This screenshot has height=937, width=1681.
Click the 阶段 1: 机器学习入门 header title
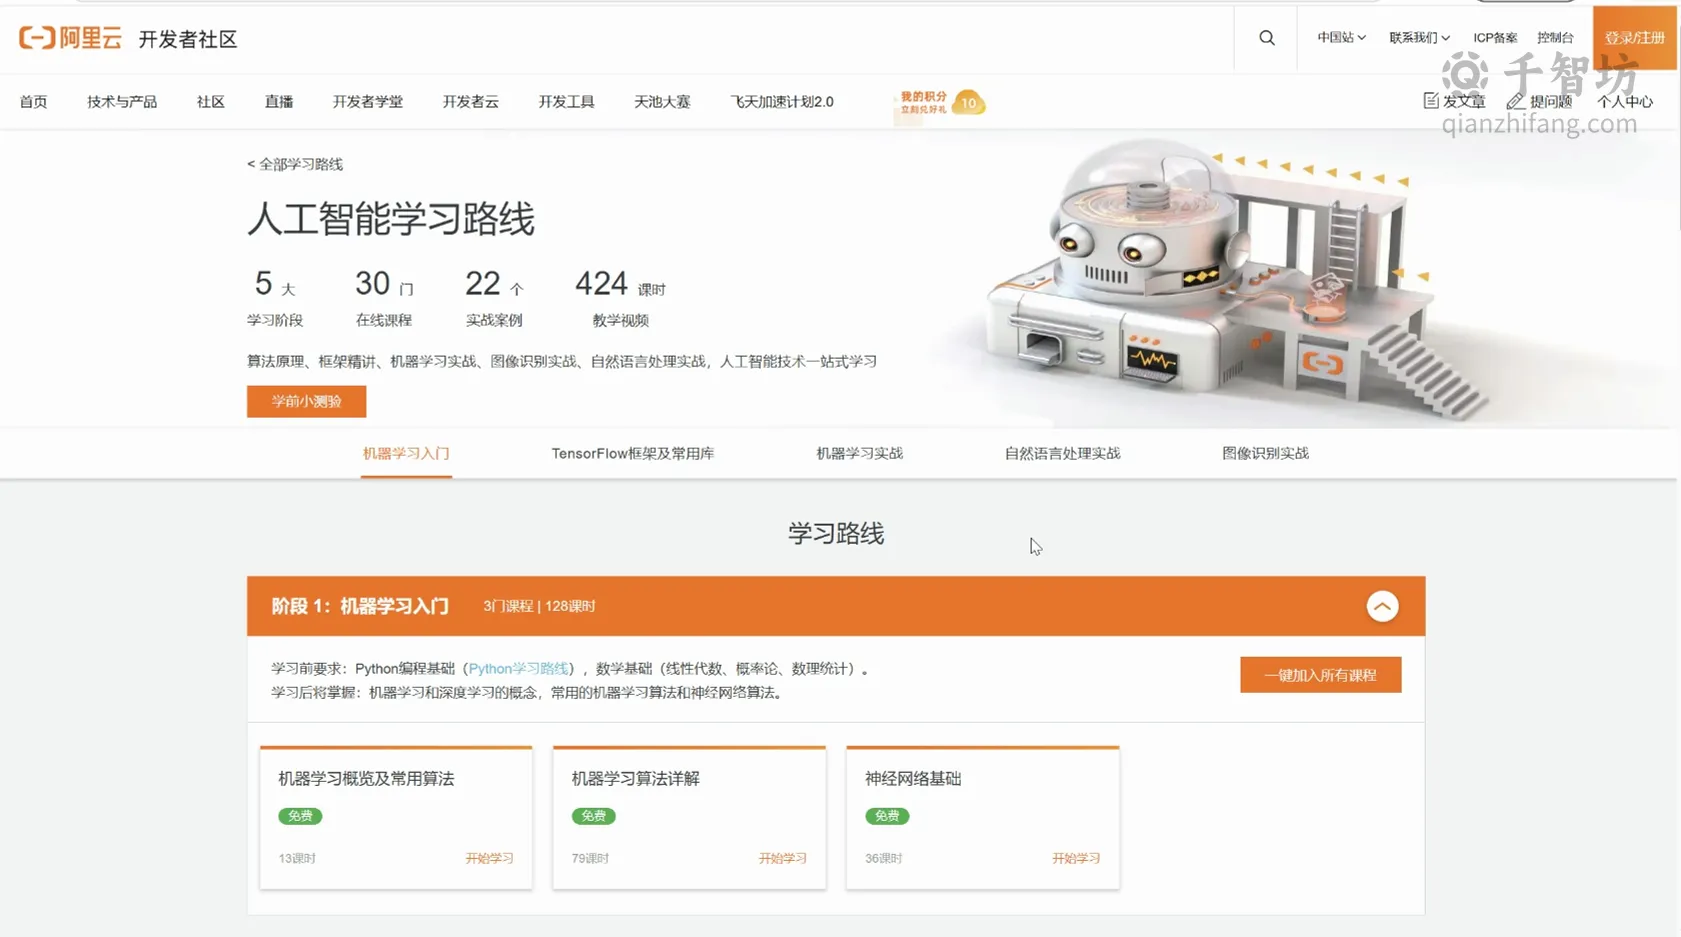tap(360, 606)
